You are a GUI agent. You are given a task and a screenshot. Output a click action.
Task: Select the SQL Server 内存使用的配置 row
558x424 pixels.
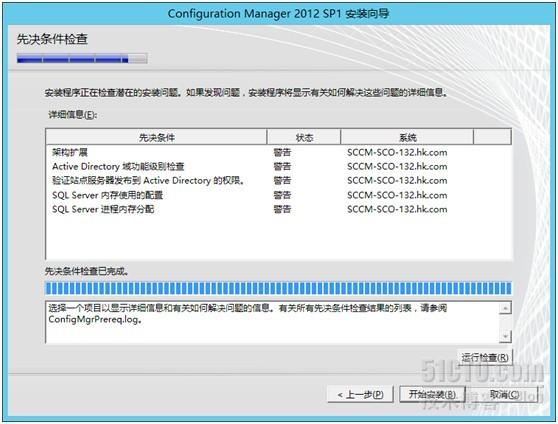coord(279,195)
